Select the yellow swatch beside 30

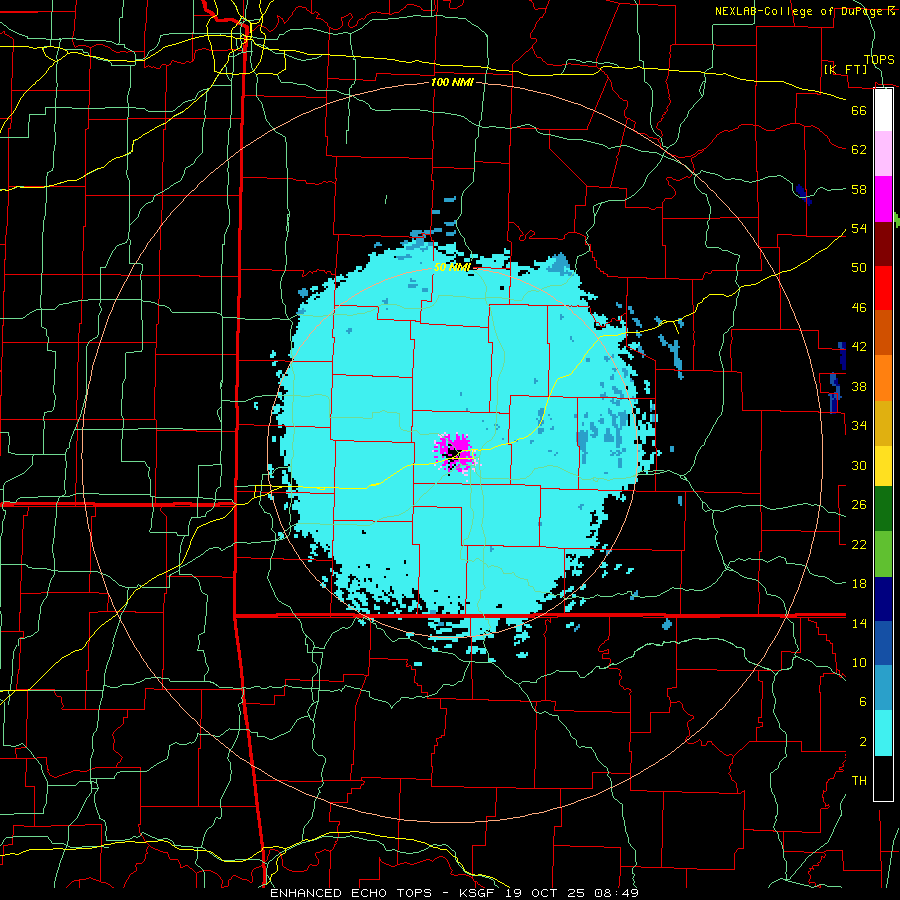pyautogui.click(x=883, y=466)
